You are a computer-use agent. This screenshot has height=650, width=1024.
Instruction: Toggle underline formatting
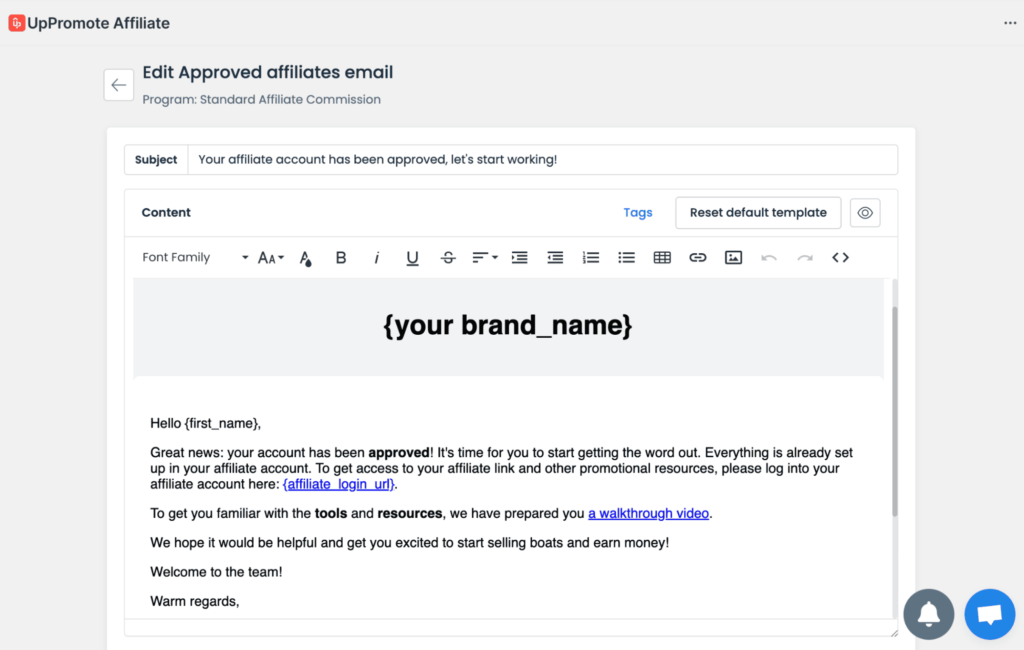pyautogui.click(x=412, y=257)
